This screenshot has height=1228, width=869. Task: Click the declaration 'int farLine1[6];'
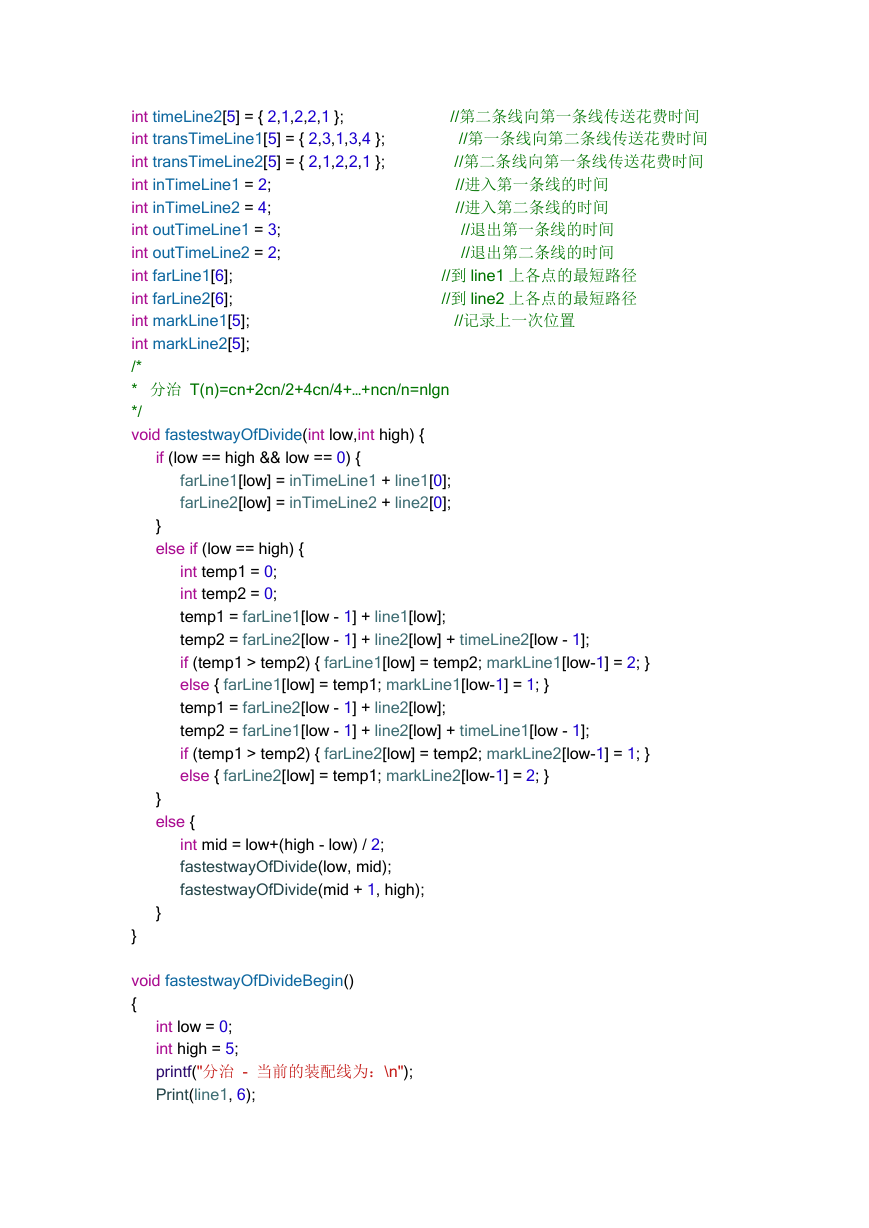182,276
